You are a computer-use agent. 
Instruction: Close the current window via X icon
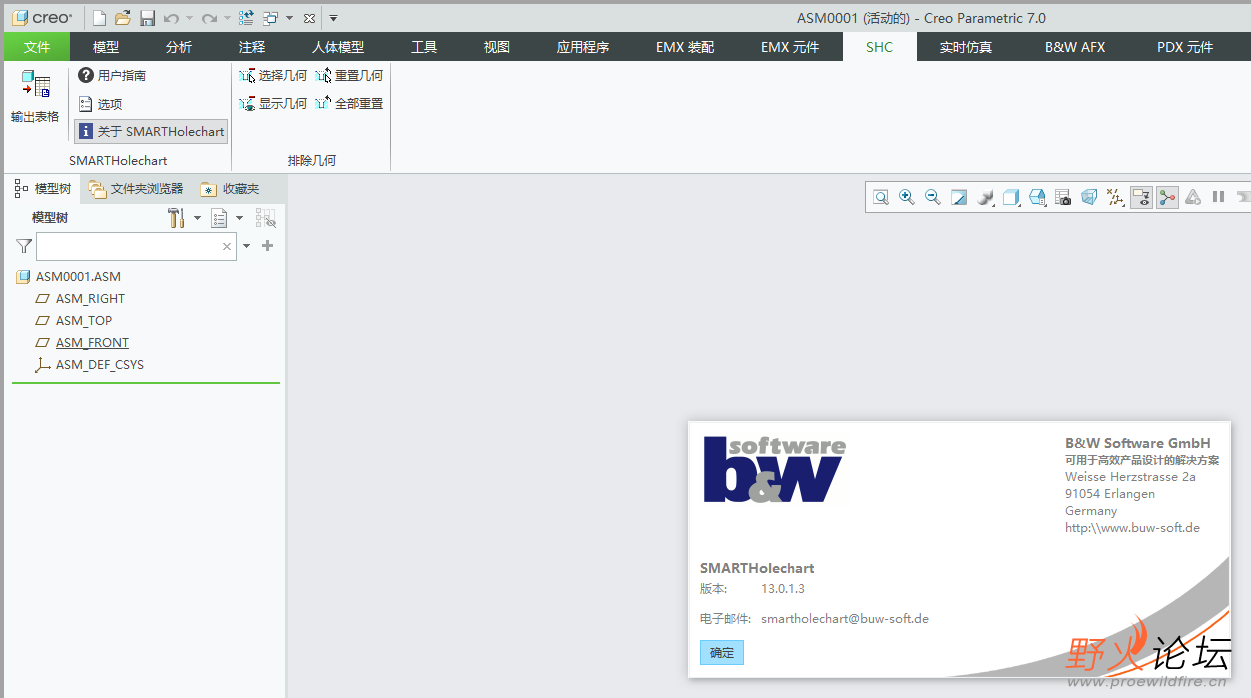[309, 18]
